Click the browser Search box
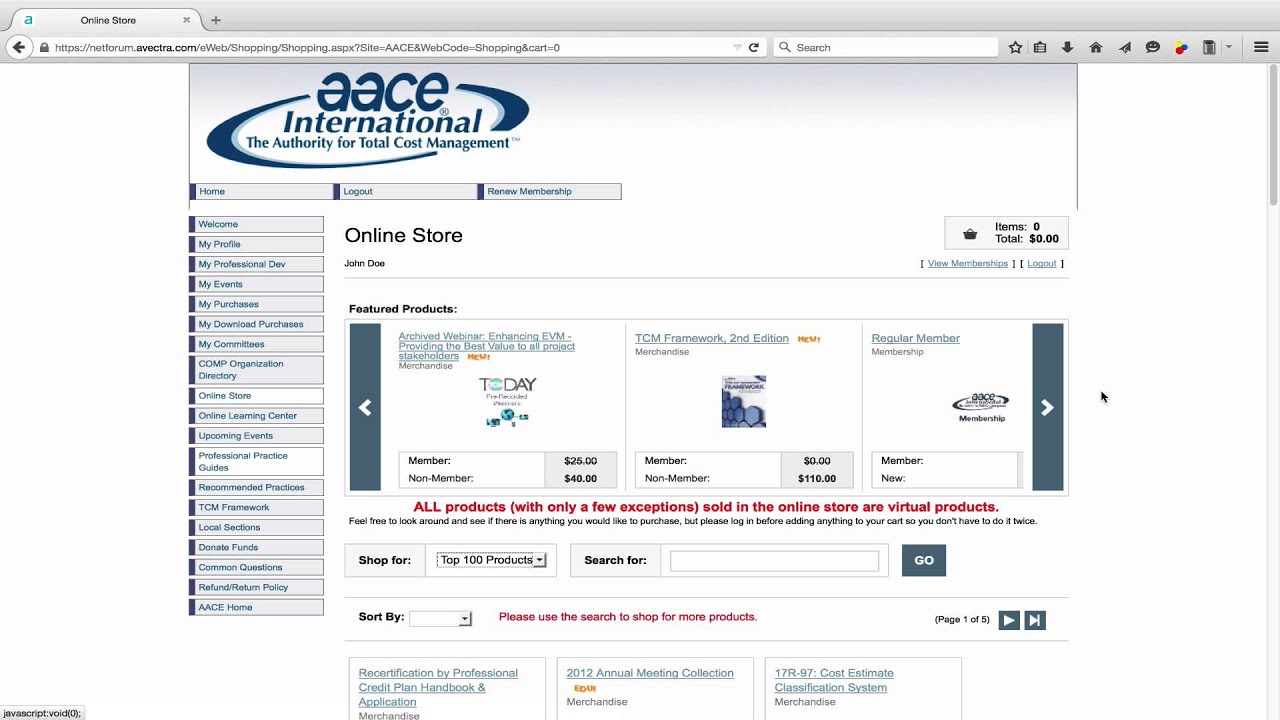1280x720 pixels. (886, 47)
